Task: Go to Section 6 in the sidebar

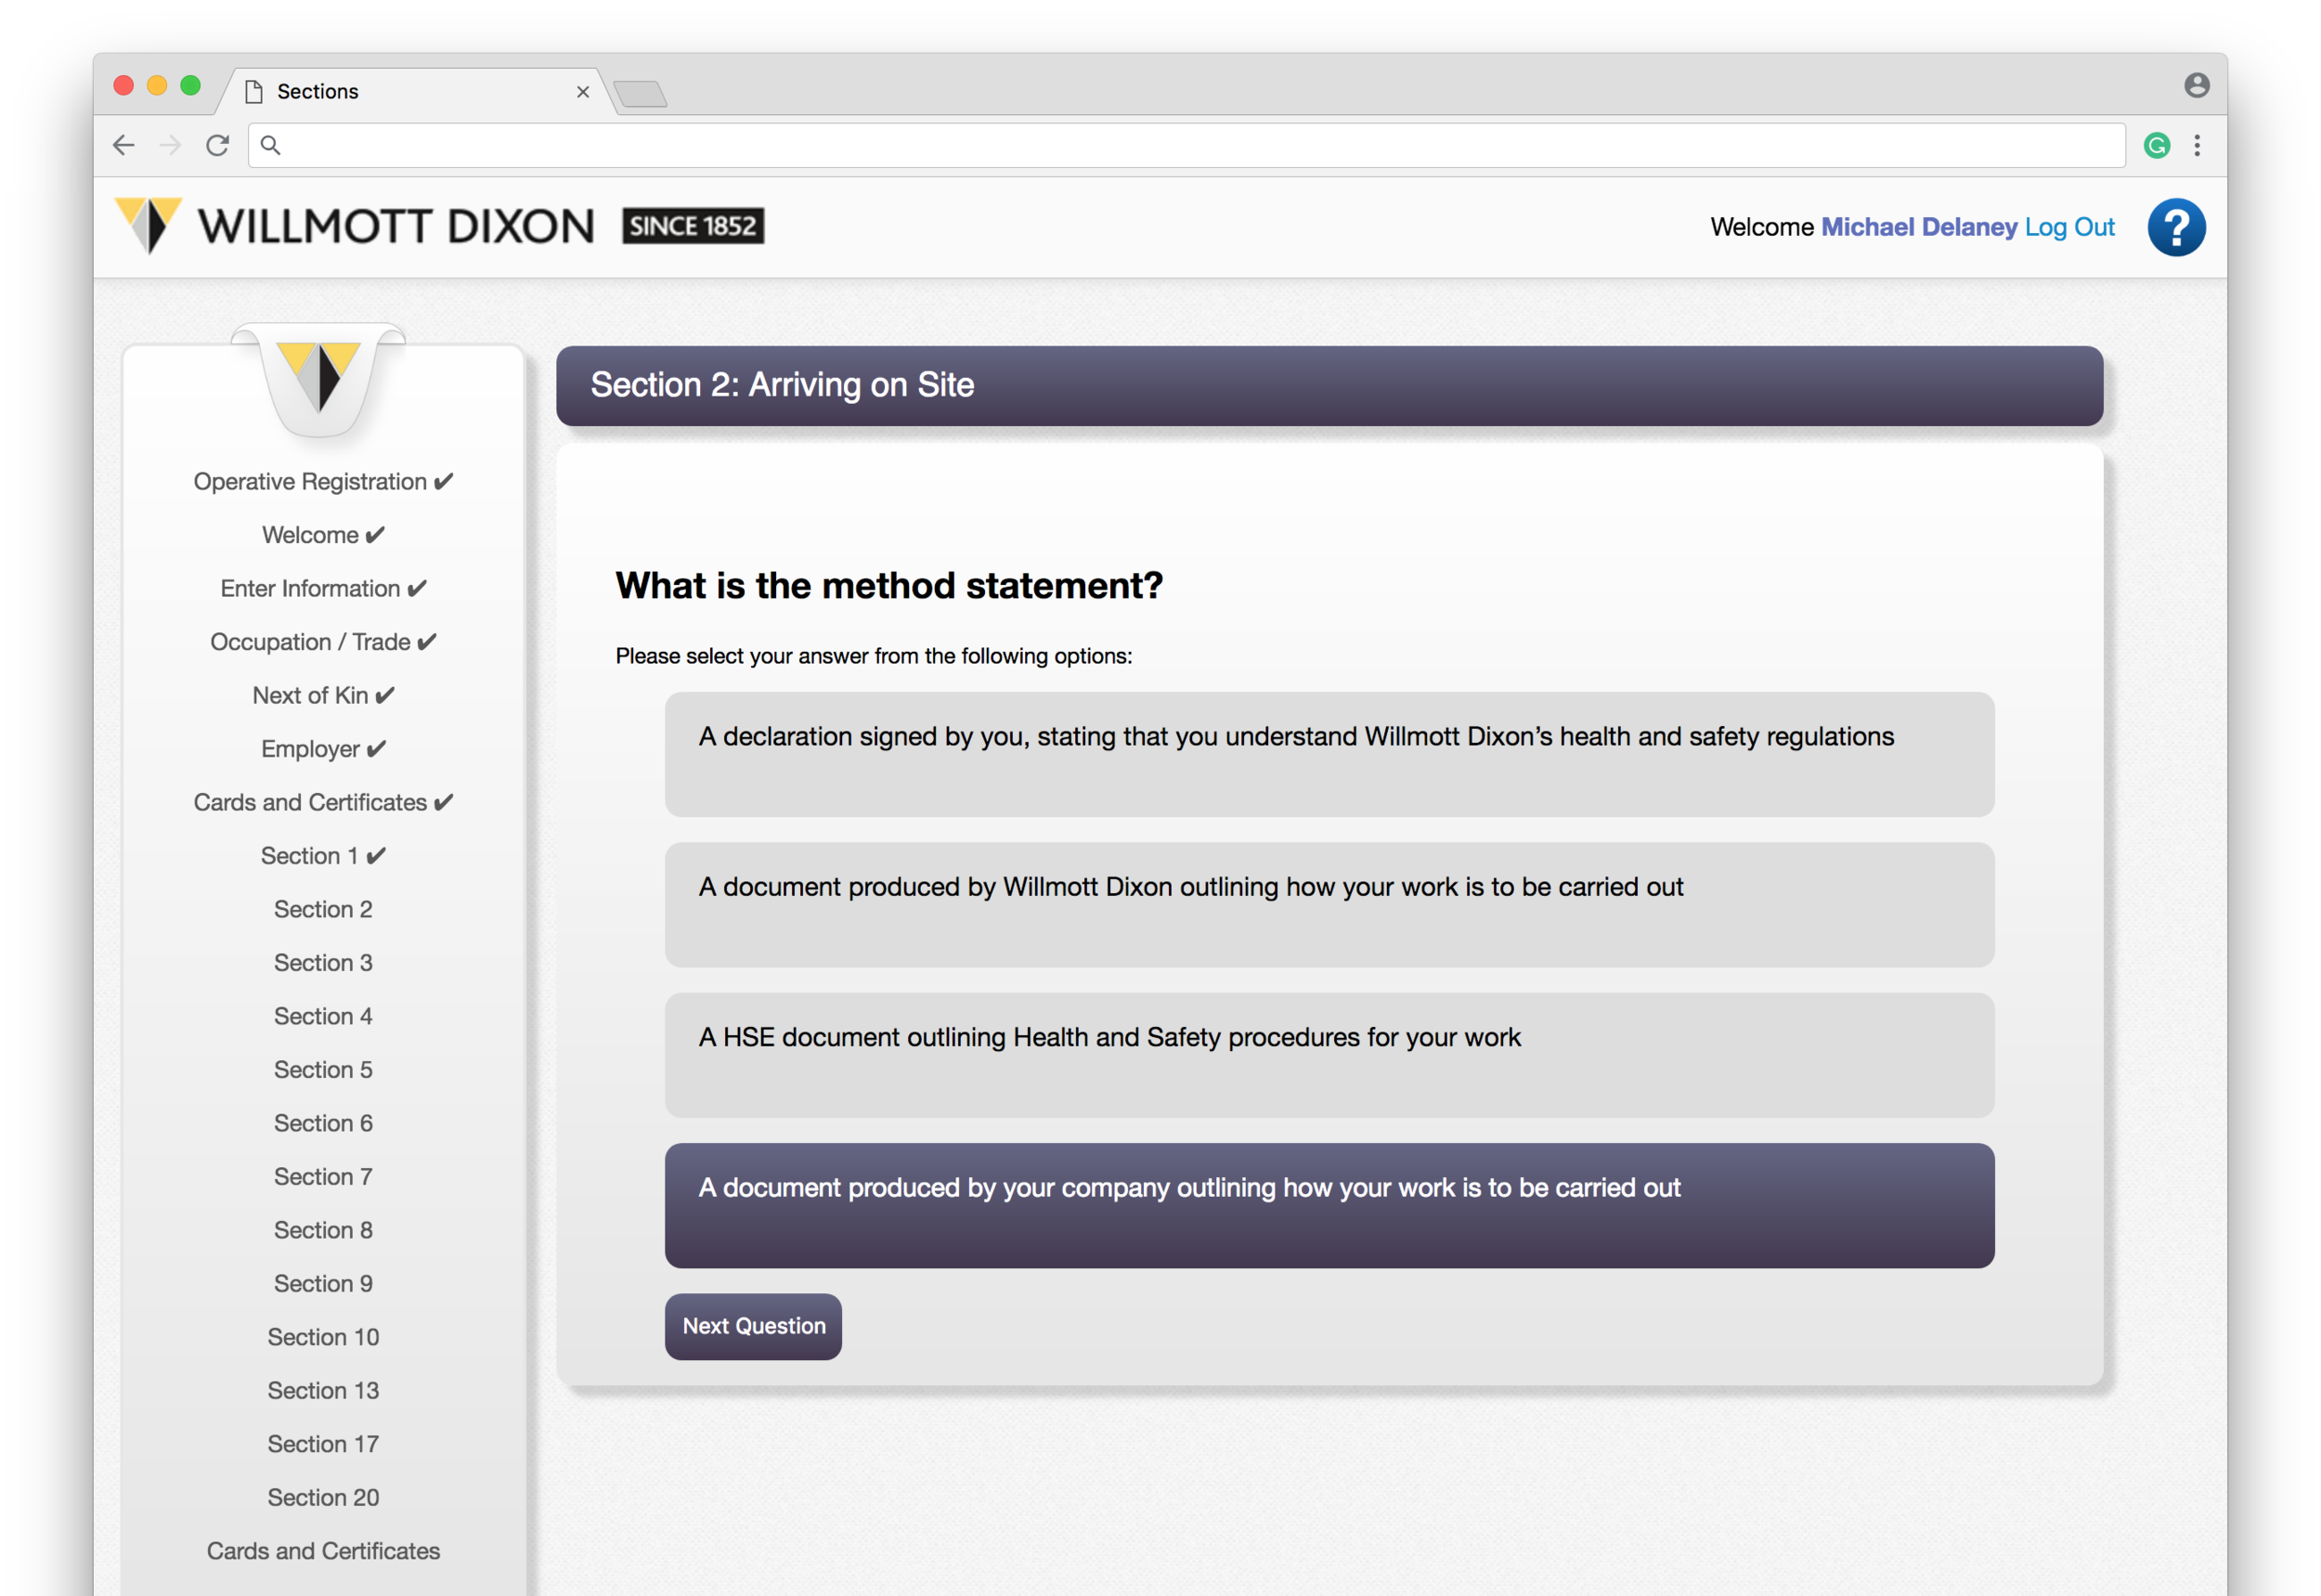Action: coord(323,1124)
